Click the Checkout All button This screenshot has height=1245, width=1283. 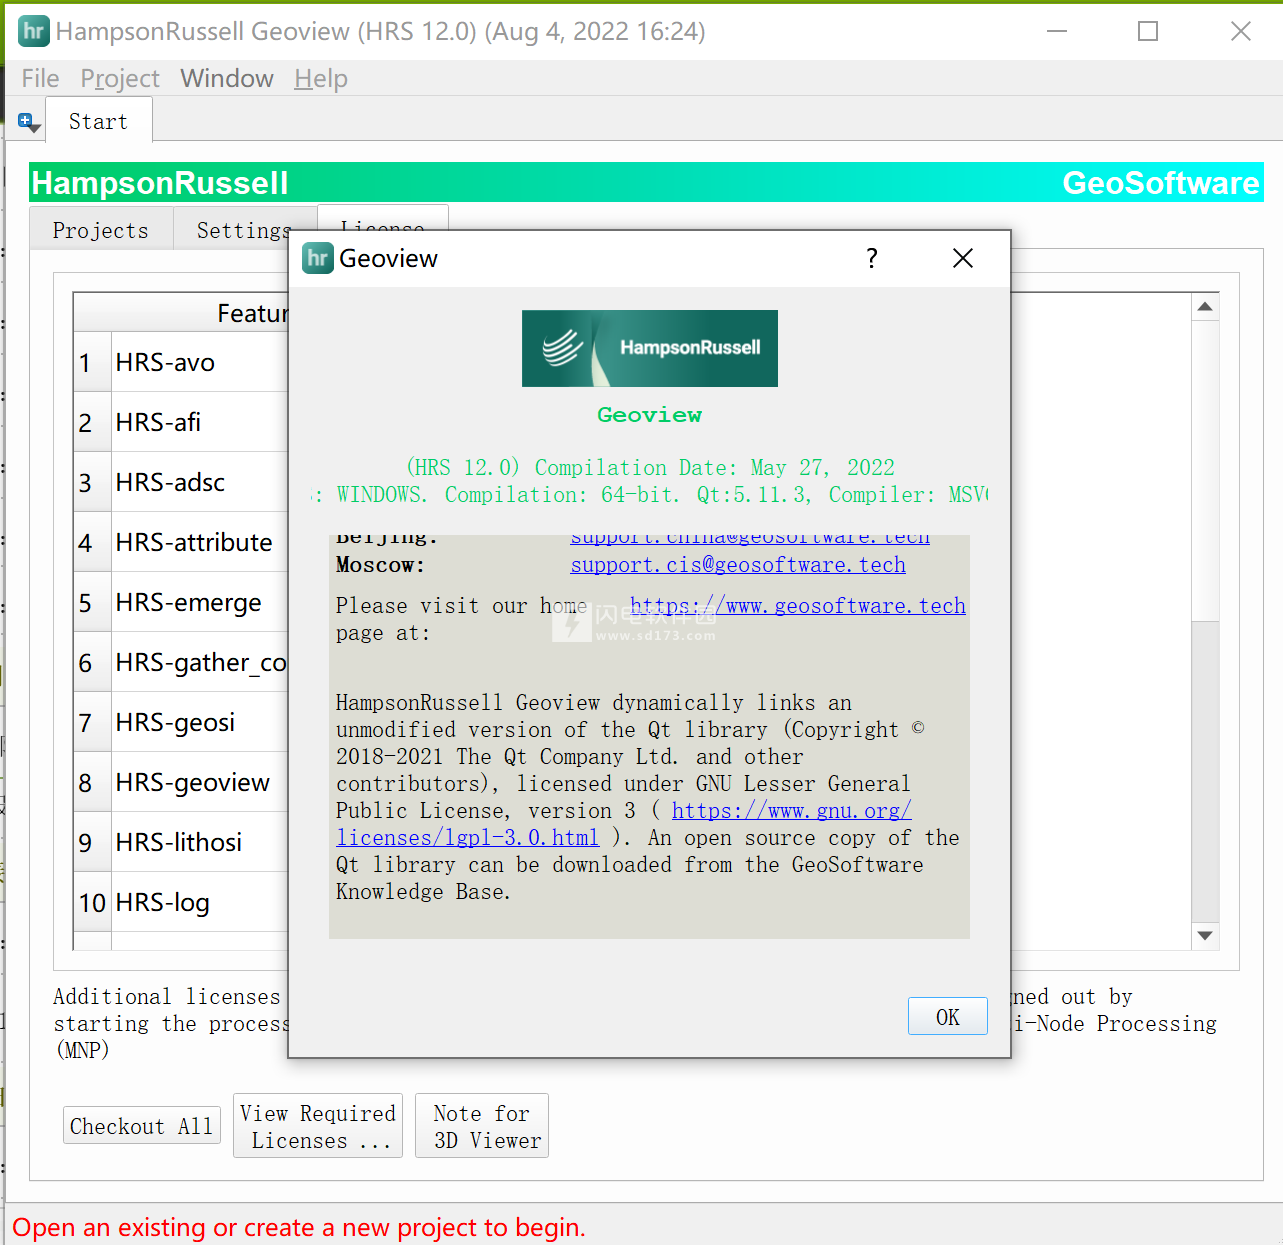pos(142,1126)
